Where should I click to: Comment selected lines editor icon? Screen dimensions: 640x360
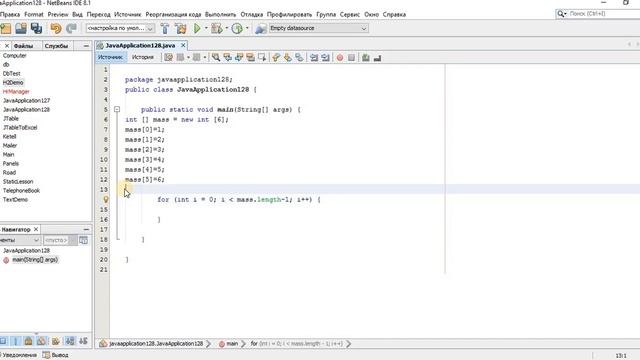[x=366, y=58]
